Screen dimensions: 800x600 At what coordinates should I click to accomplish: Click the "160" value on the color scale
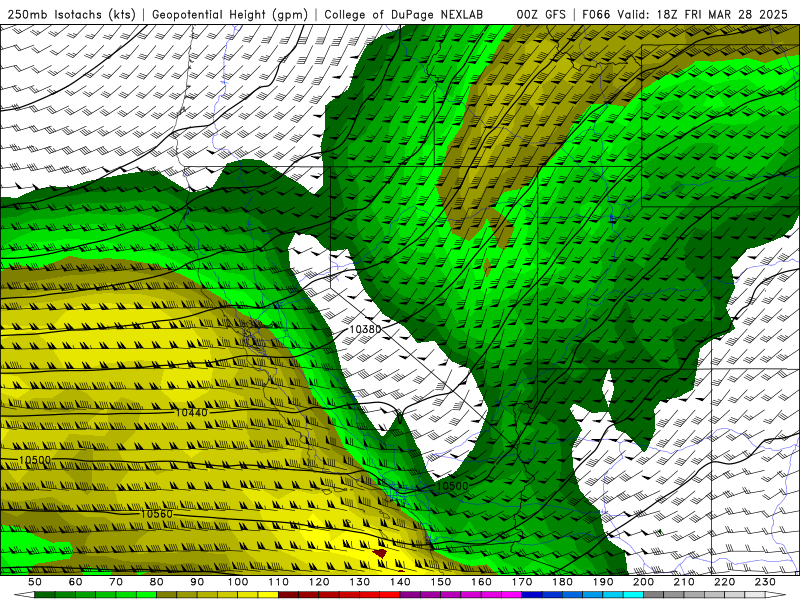click(481, 582)
